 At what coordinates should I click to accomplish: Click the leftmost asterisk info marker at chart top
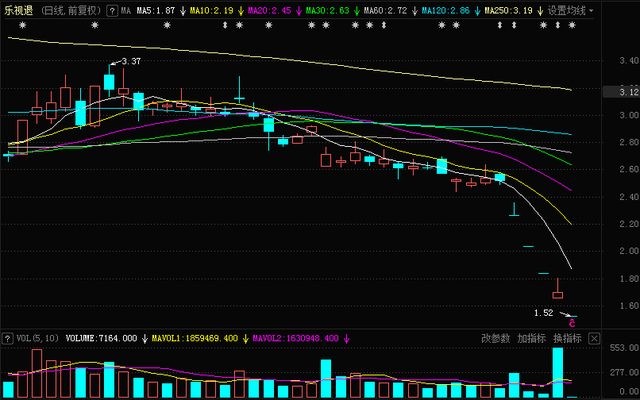pyautogui.click(x=21, y=26)
